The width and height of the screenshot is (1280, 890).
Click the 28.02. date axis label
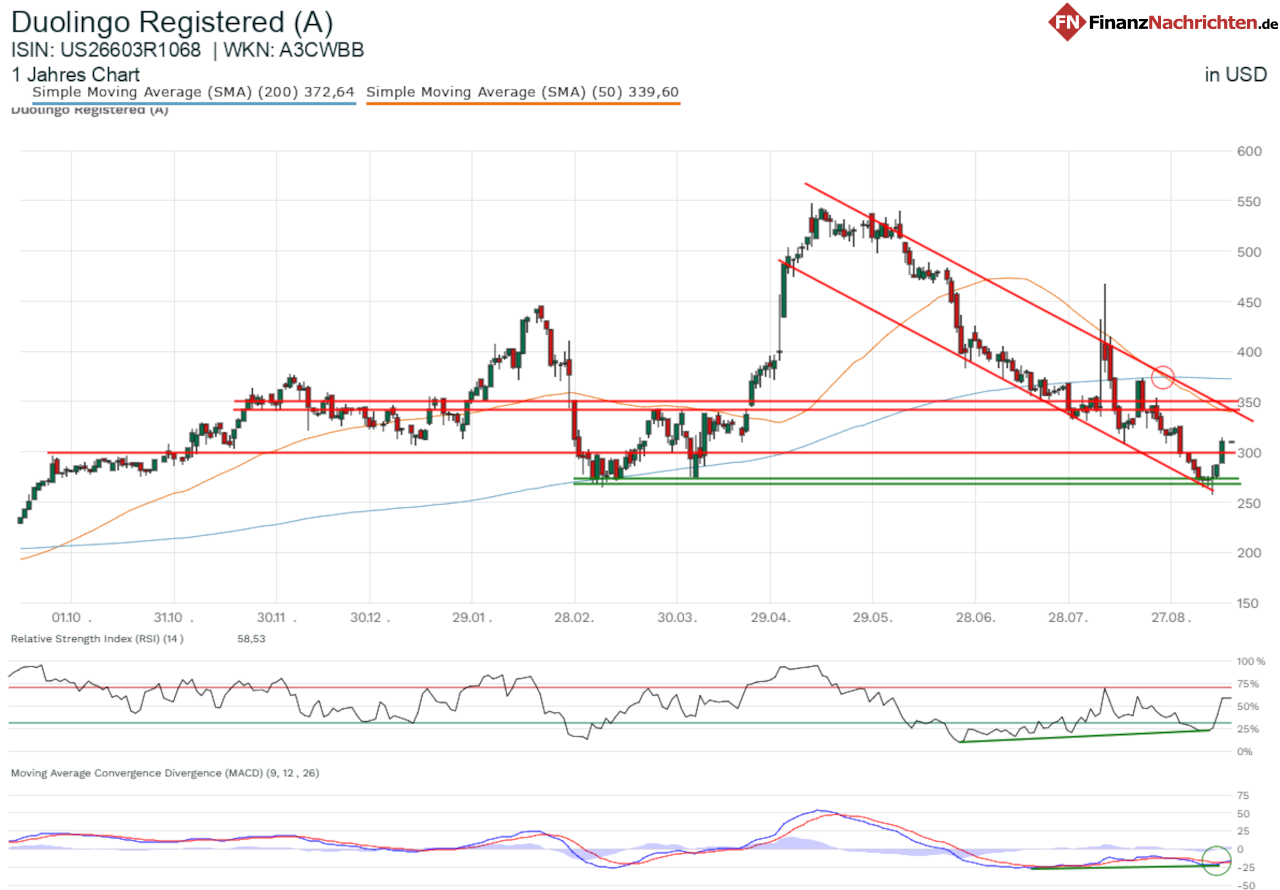click(574, 618)
